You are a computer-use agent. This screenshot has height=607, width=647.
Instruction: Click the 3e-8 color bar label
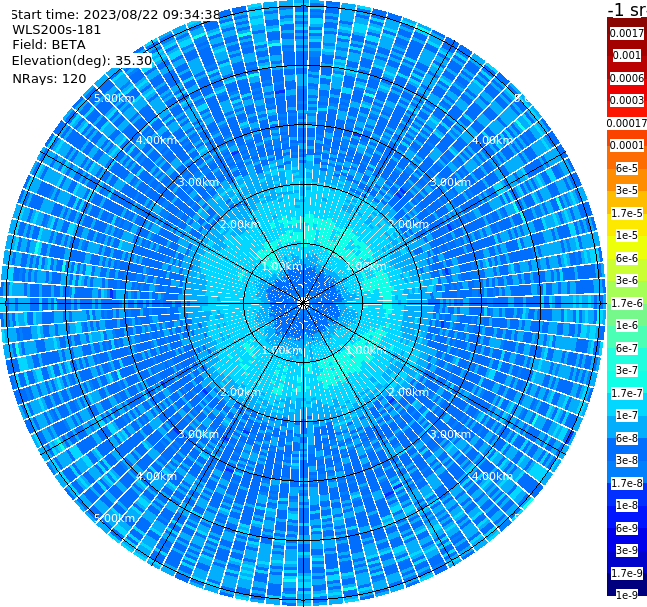[627, 460]
